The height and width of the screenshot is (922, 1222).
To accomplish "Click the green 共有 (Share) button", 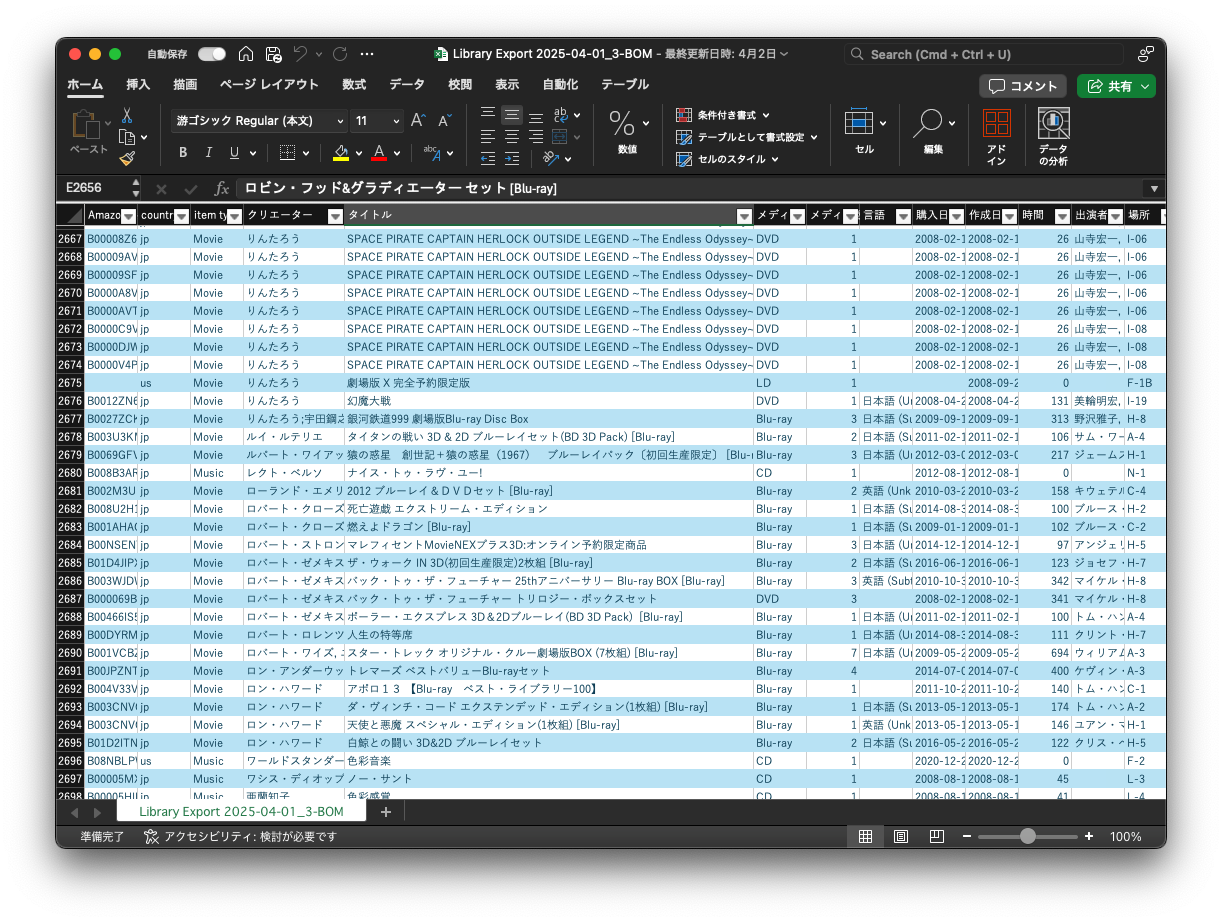I will click(1115, 86).
